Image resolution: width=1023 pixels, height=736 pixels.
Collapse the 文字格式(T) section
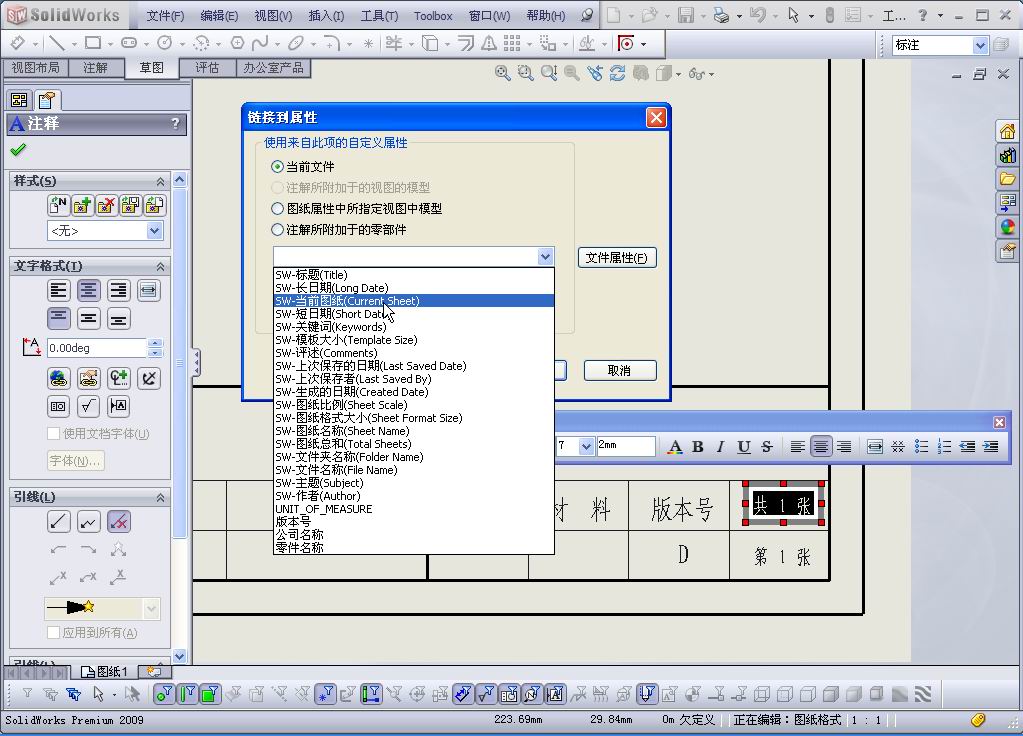coord(160,266)
